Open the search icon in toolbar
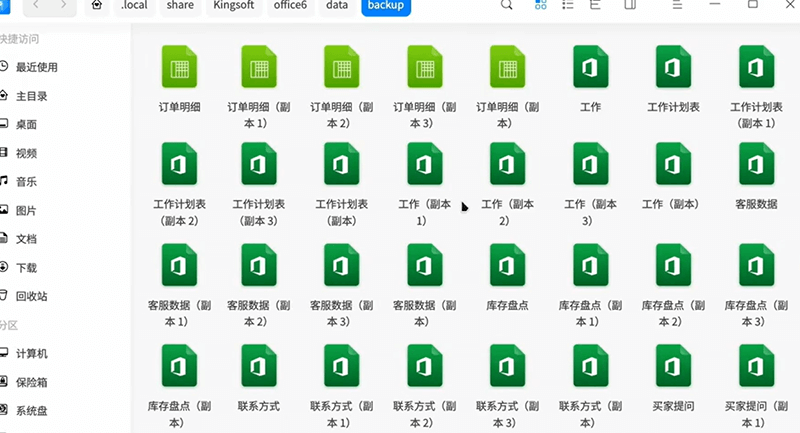The image size is (800, 433). point(506,5)
